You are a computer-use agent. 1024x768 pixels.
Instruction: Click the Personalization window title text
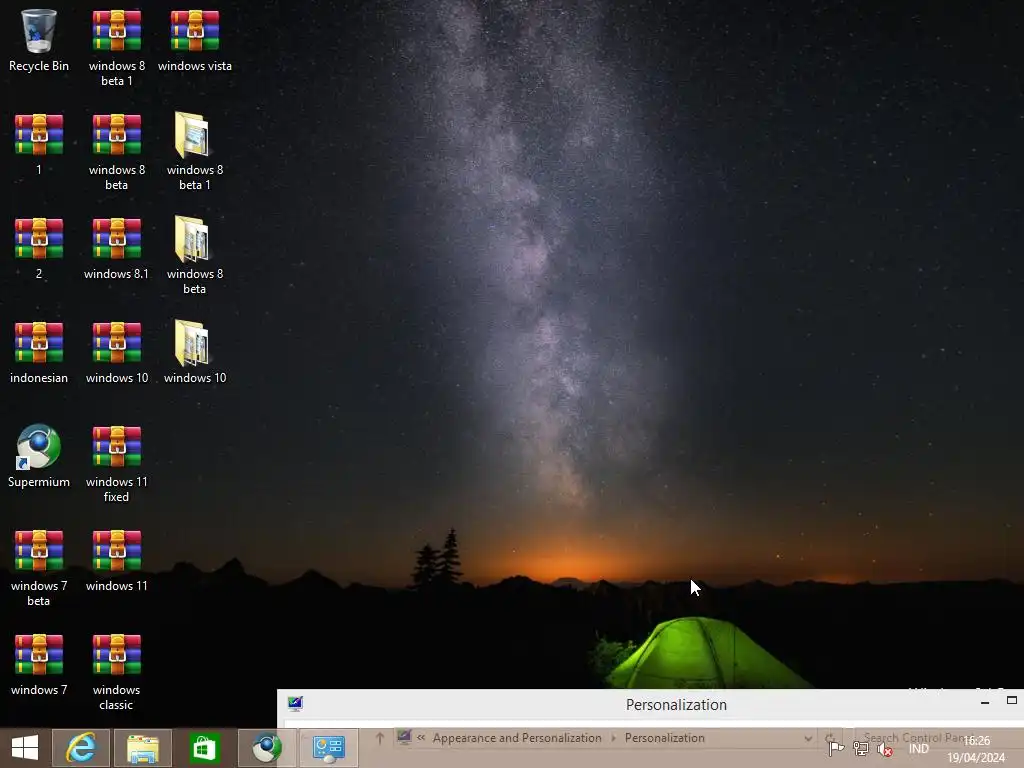[x=676, y=705]
